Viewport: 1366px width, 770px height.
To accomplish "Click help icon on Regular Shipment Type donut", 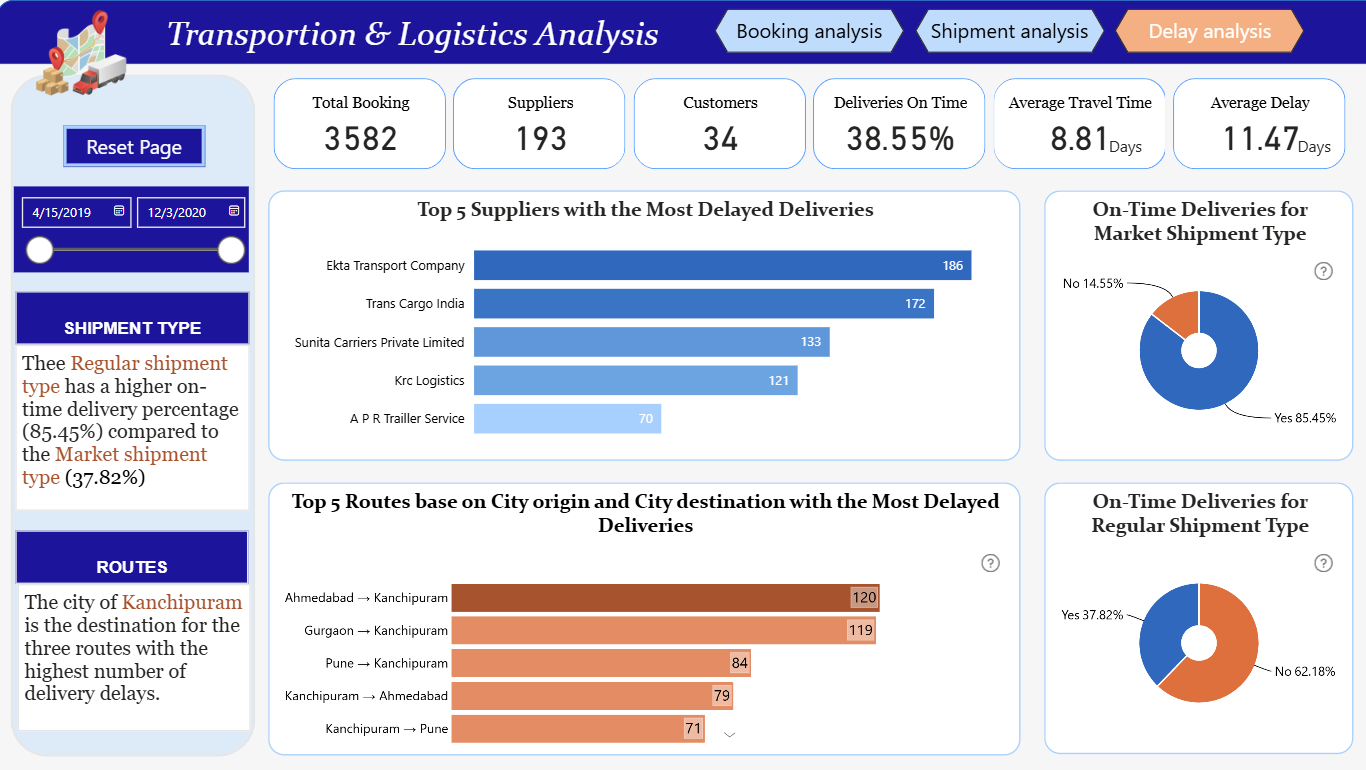I will [x=1323, y=564].
